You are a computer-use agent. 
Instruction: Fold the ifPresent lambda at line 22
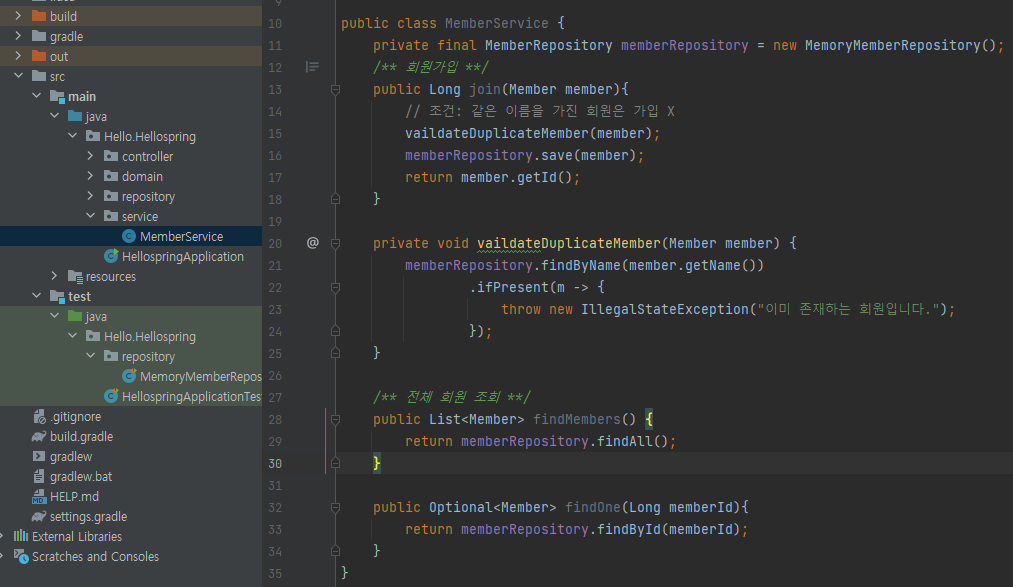click(x=335, y=287)
